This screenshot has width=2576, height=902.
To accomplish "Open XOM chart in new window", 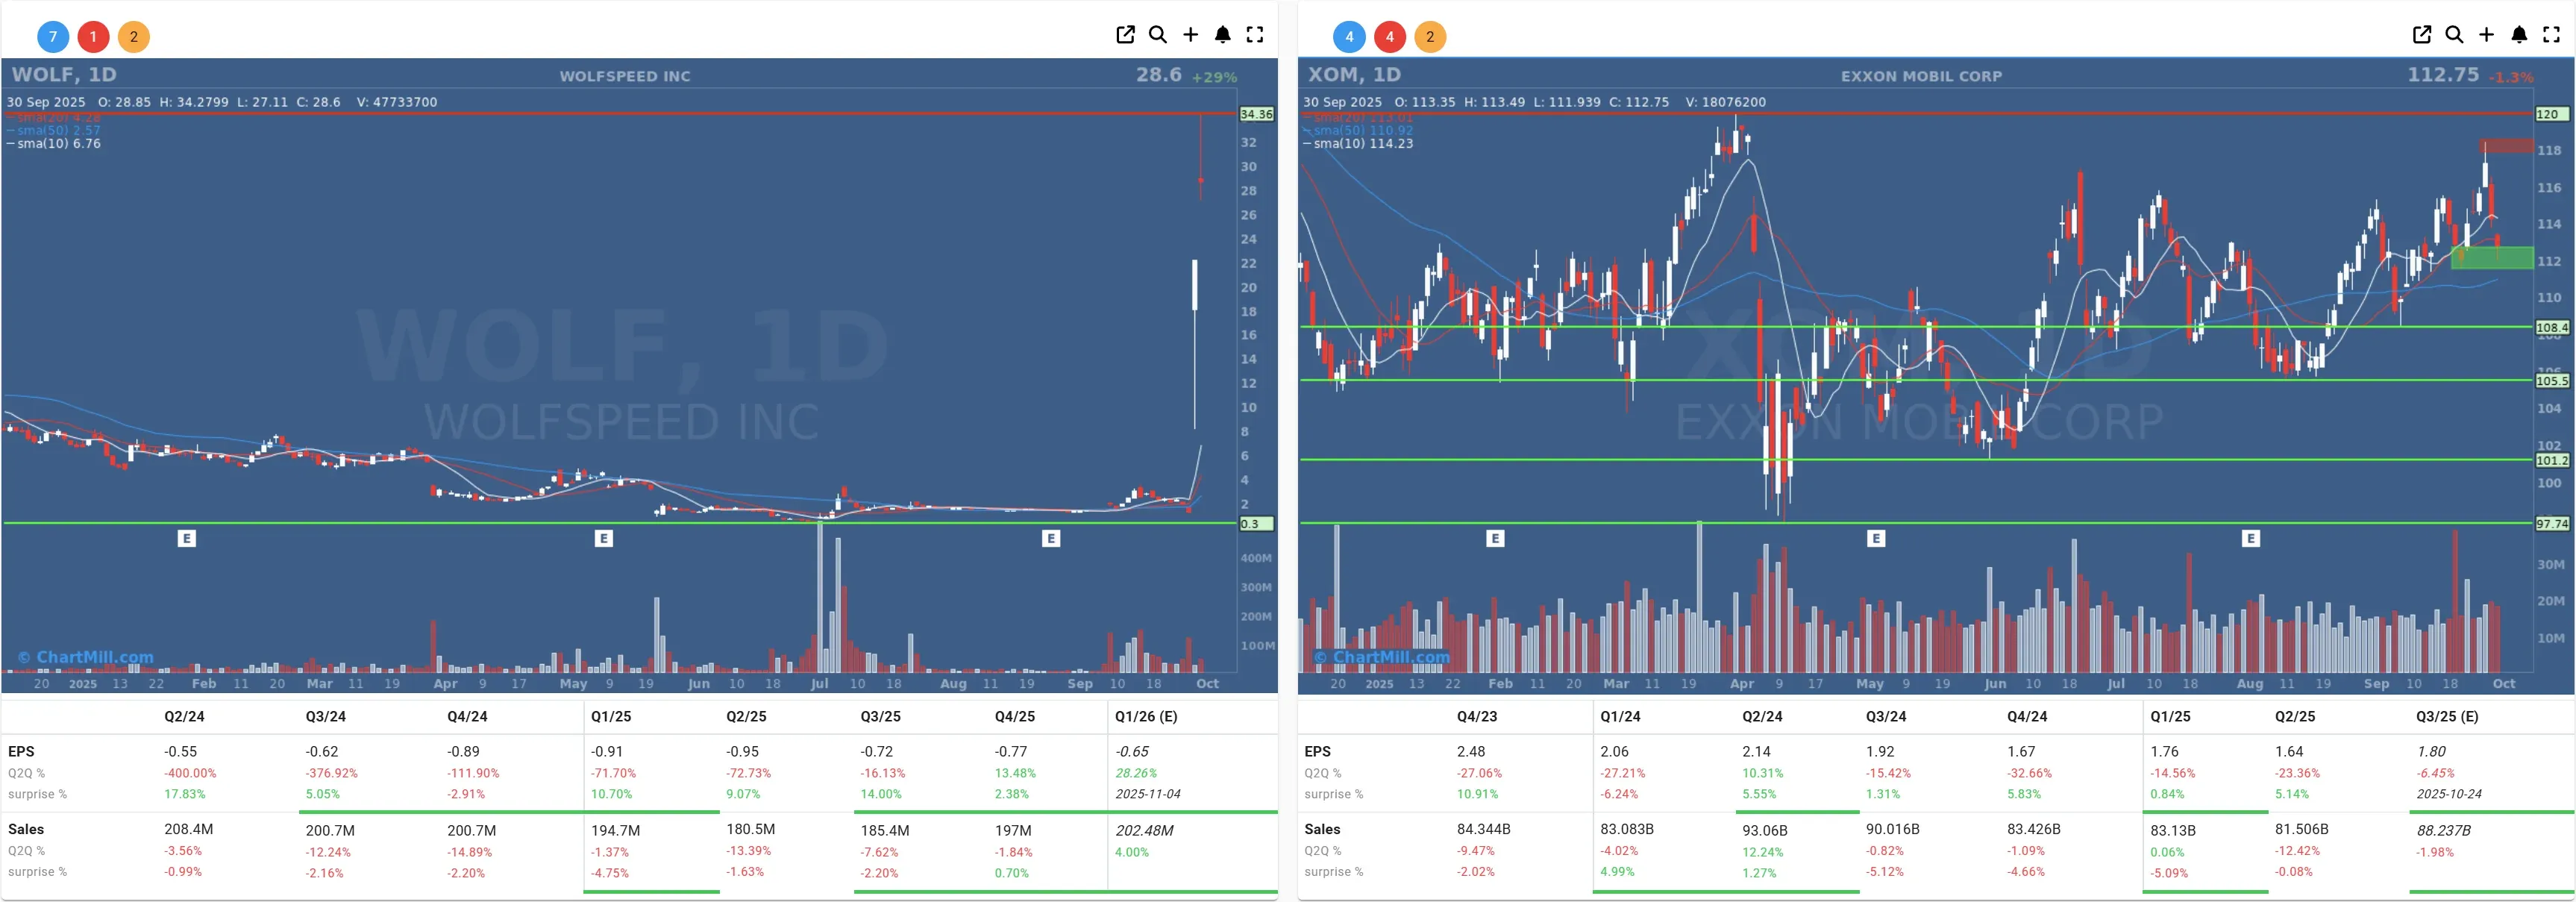I will coord(2421,35).
